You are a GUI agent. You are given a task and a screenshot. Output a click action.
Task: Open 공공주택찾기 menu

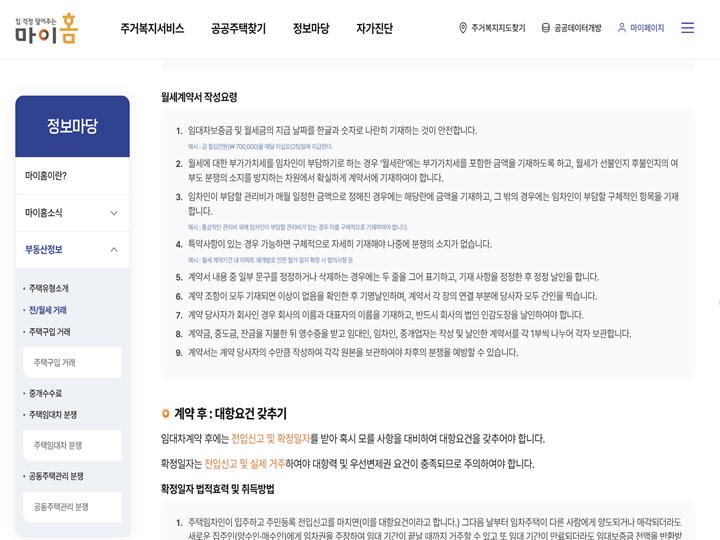point(238,28)
